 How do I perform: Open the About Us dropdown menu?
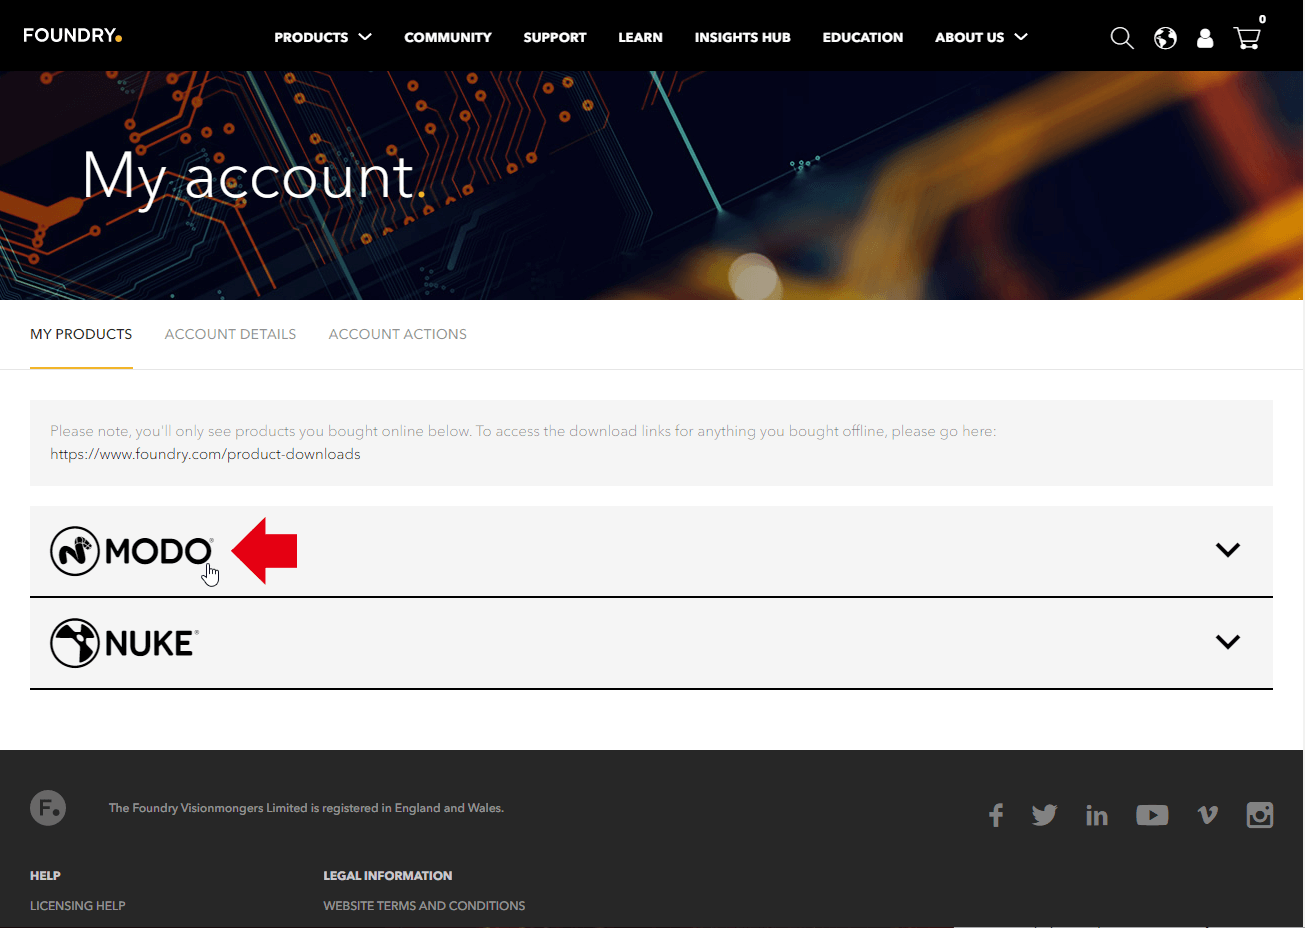coord(981,37)
